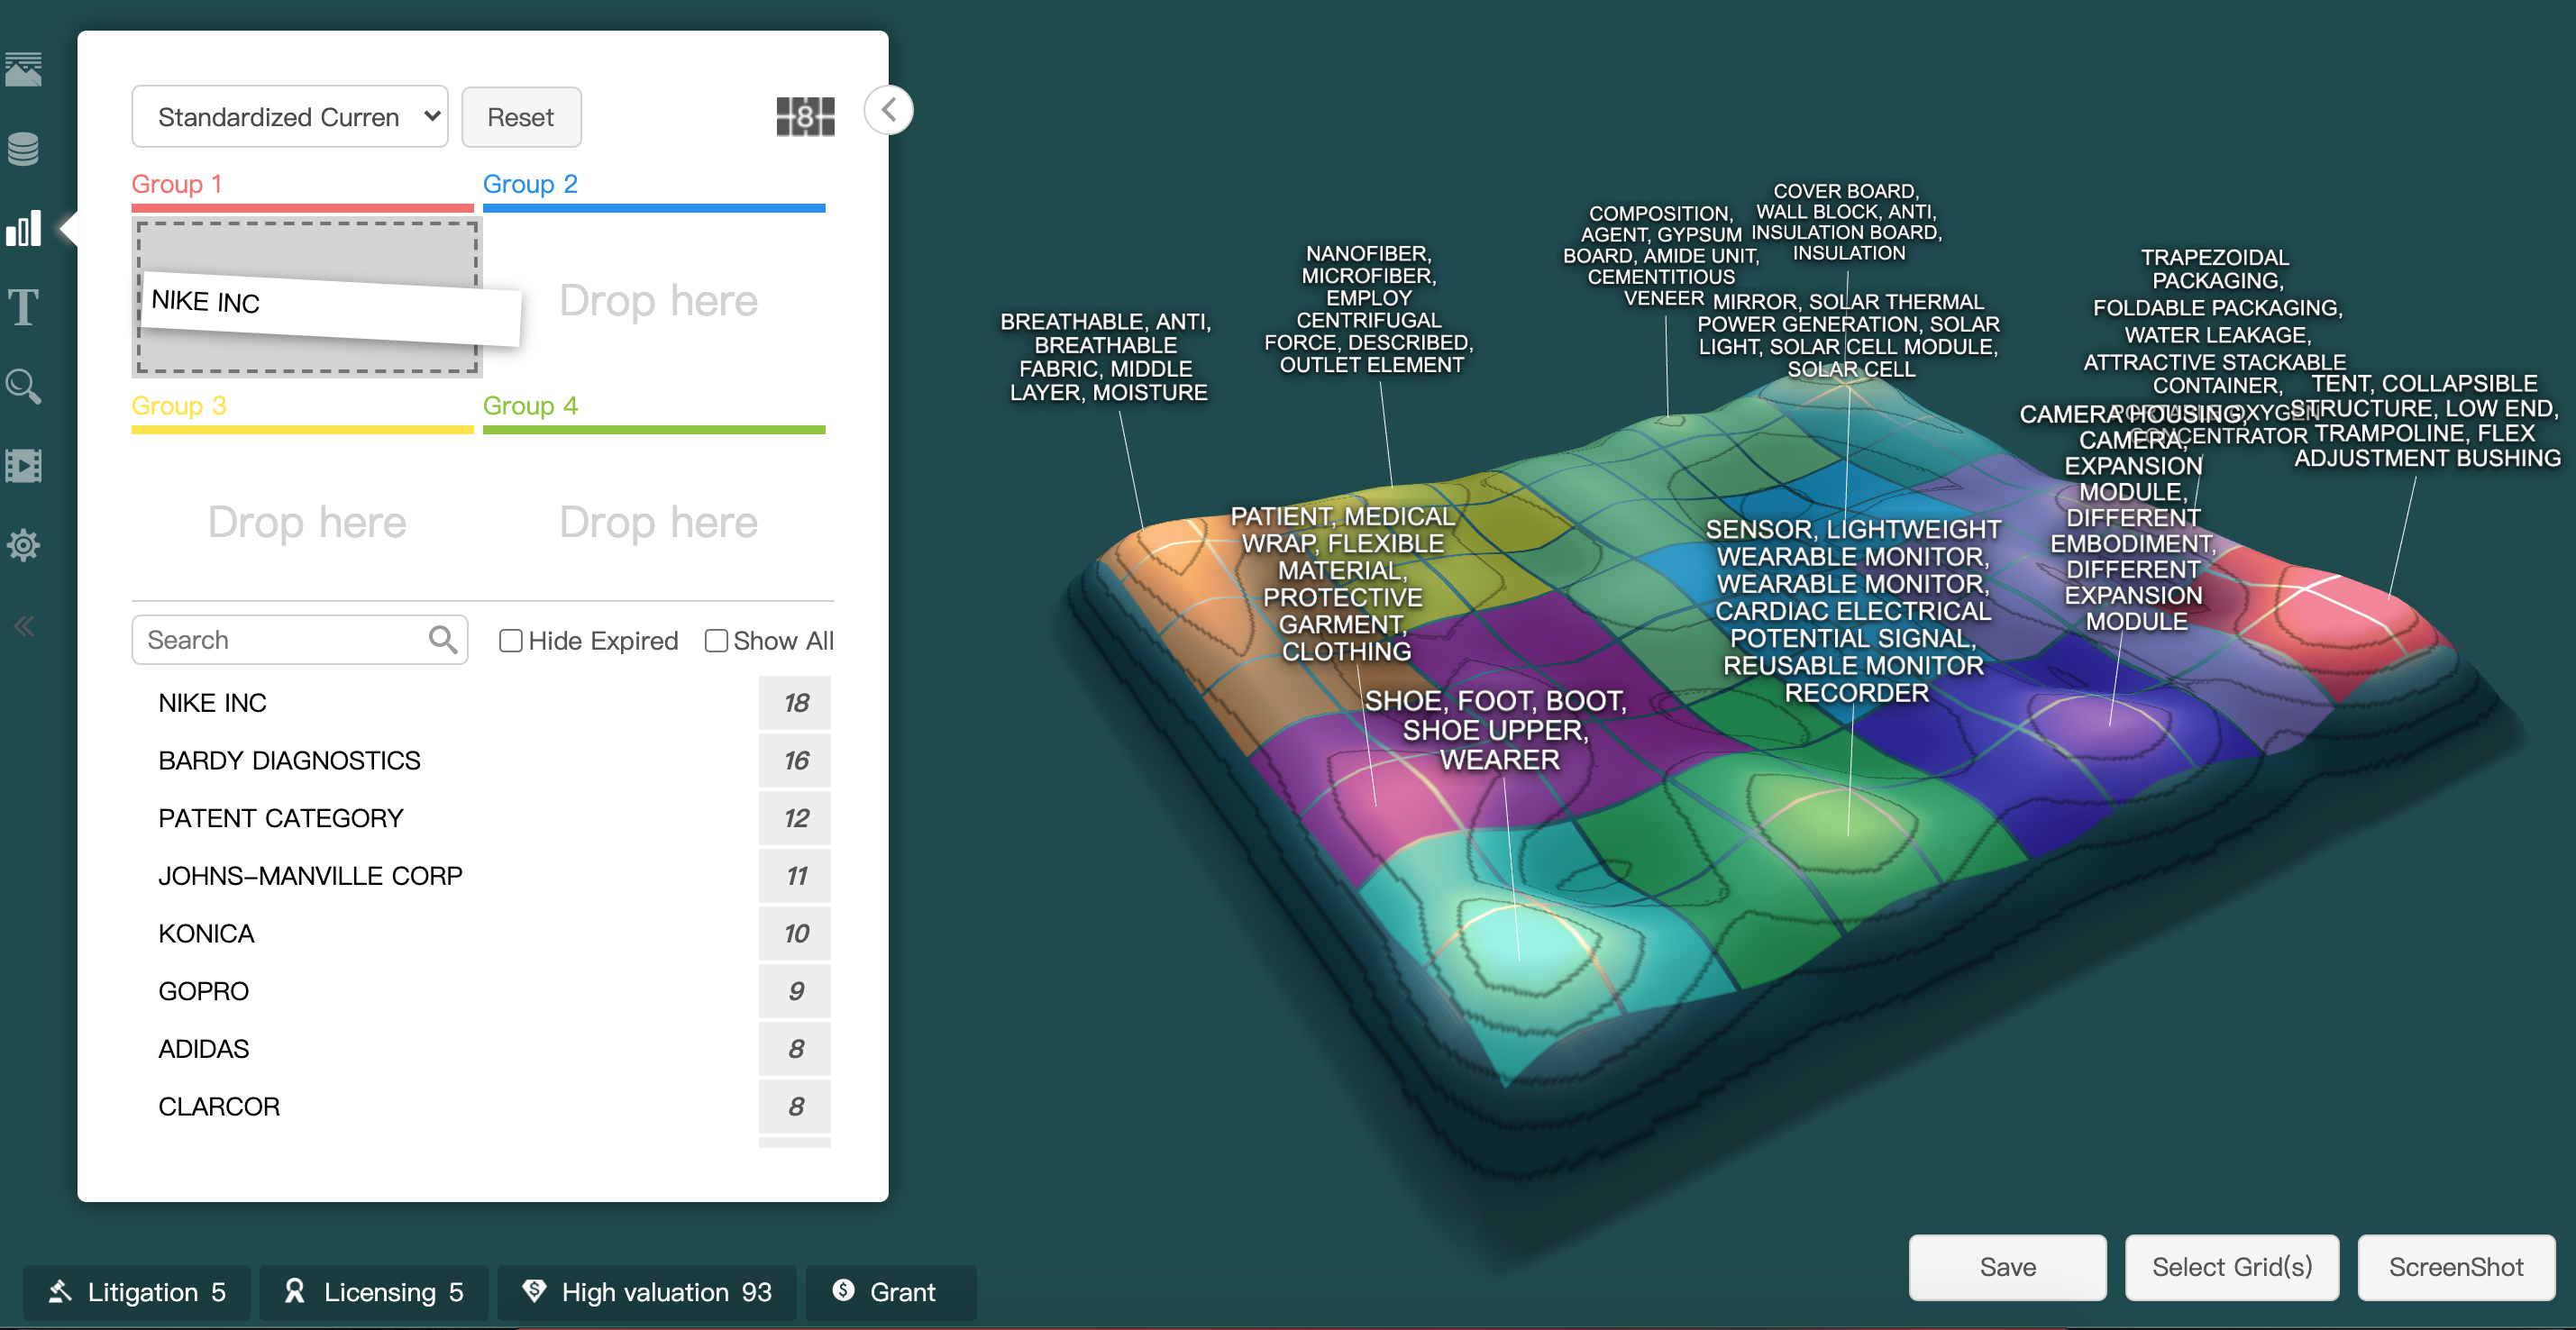Expand Group 3 drop target area

click(306, 521)
